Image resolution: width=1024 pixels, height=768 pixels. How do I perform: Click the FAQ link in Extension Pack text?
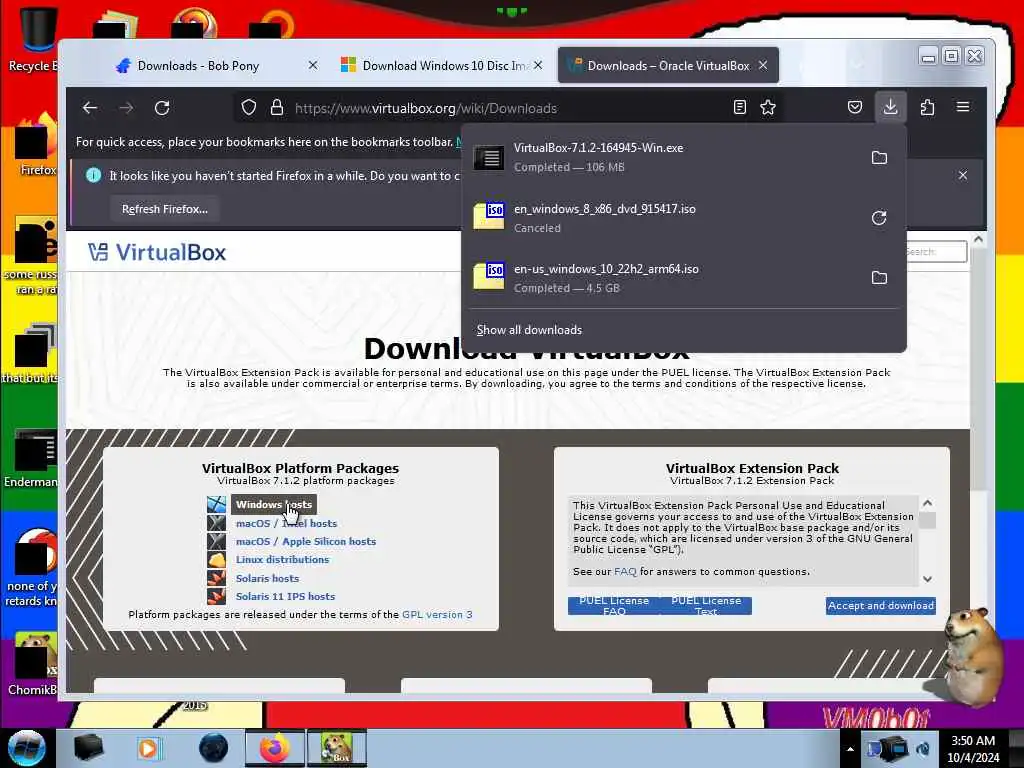pyautogui.click(x=625, y=571)
